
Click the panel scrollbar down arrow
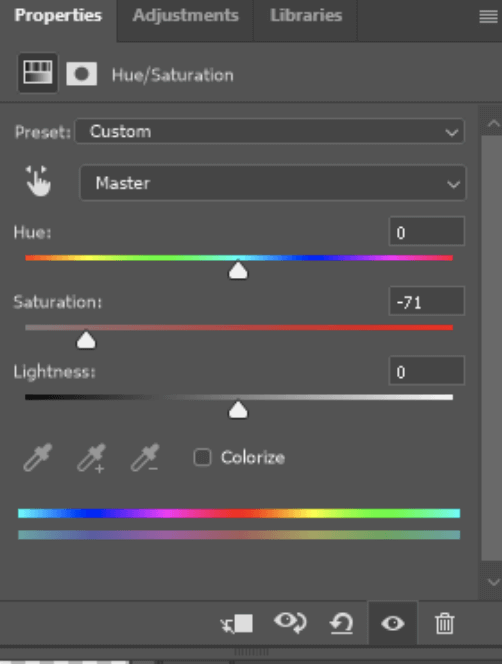(493, 582)
